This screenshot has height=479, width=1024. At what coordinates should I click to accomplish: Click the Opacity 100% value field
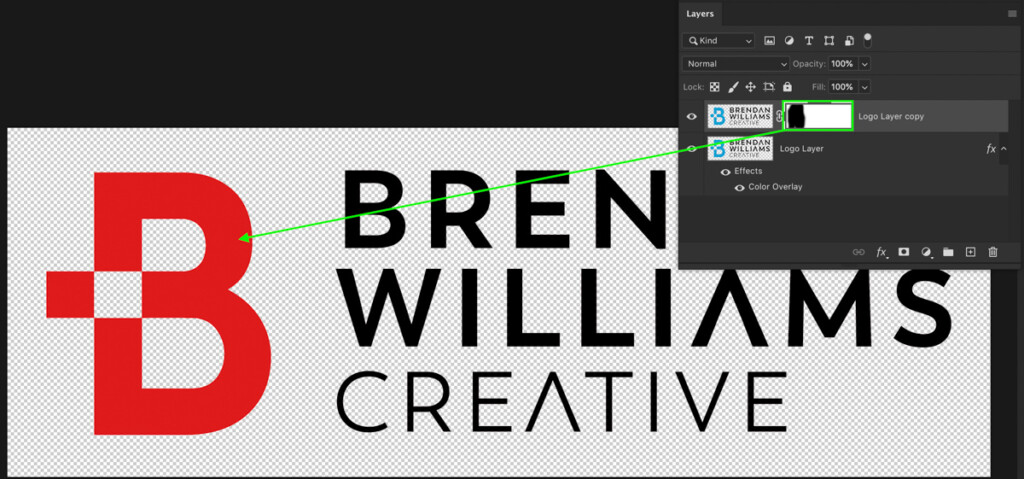tap(843, 64)
